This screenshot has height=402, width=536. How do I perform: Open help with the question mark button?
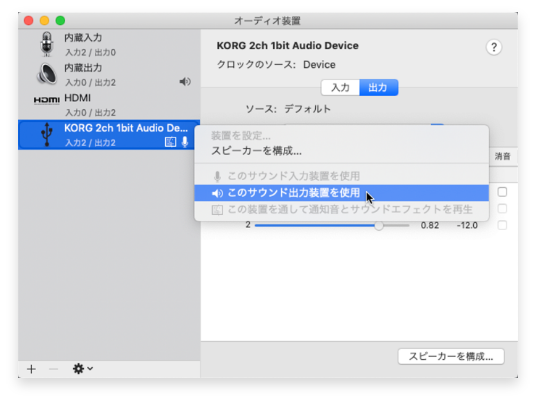click(x=494, y=47)
